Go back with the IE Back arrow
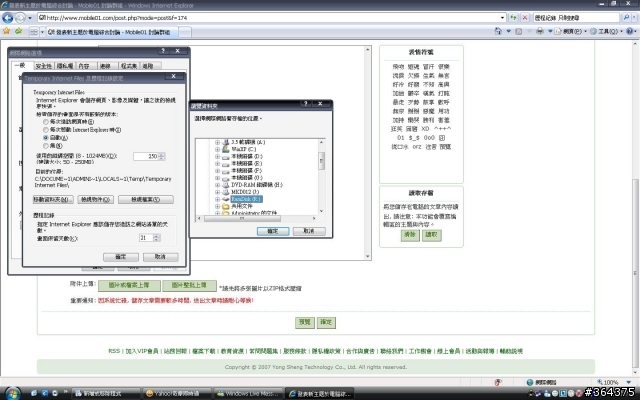Screen dimensions: 640x400 (7, 18)
